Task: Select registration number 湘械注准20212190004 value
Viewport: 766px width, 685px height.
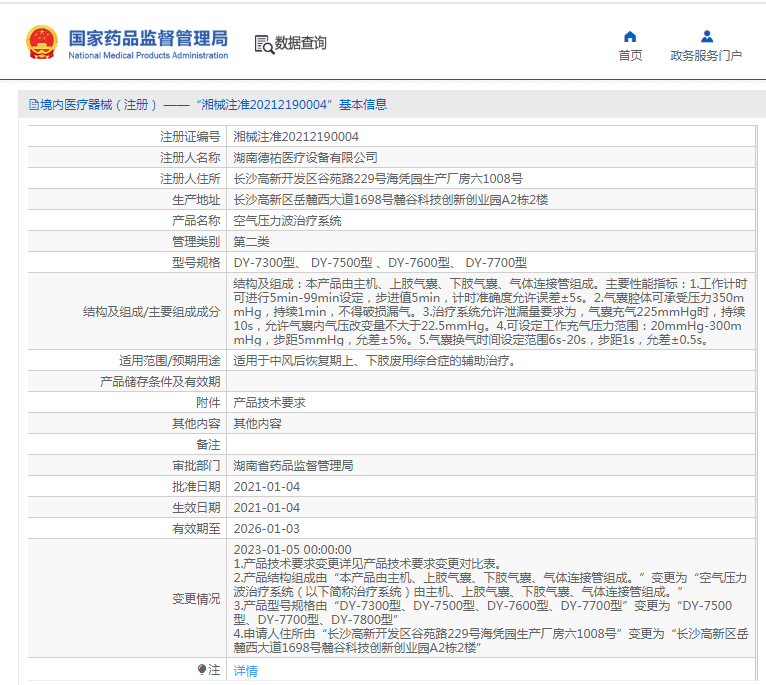Action: coord(296,137)
